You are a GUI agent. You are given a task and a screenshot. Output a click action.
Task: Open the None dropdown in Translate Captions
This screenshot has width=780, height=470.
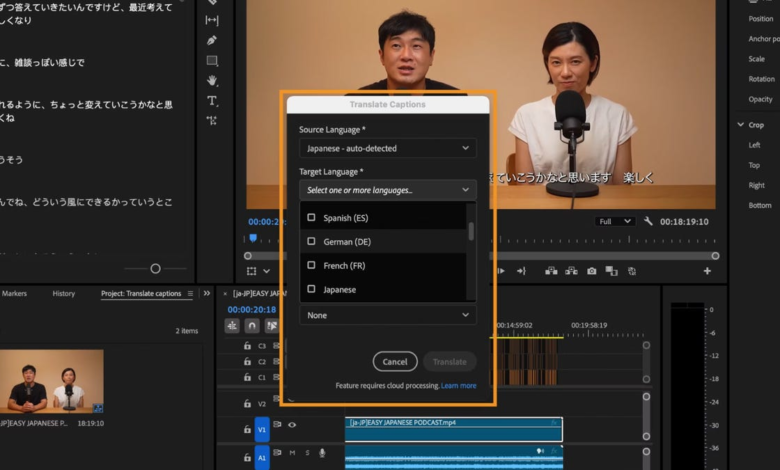coord(388,315)
